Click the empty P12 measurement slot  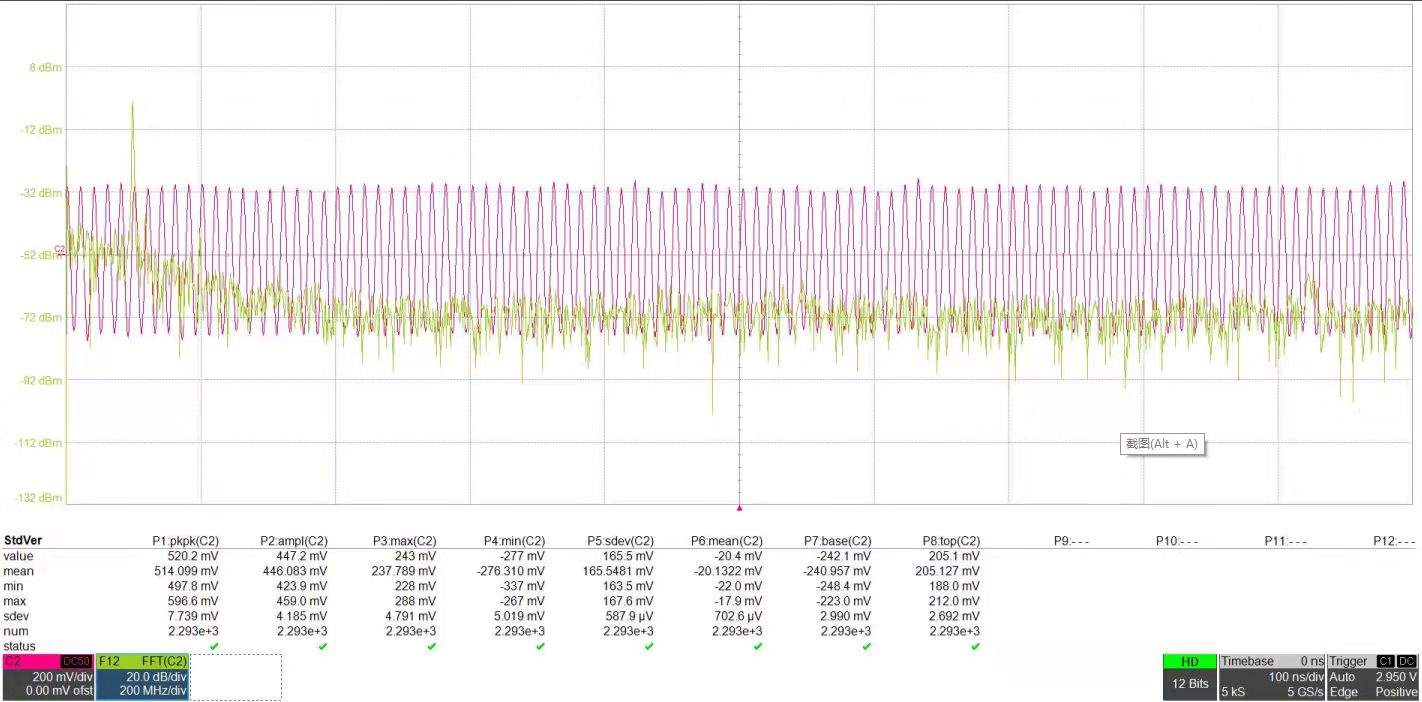coord(1393,541)
